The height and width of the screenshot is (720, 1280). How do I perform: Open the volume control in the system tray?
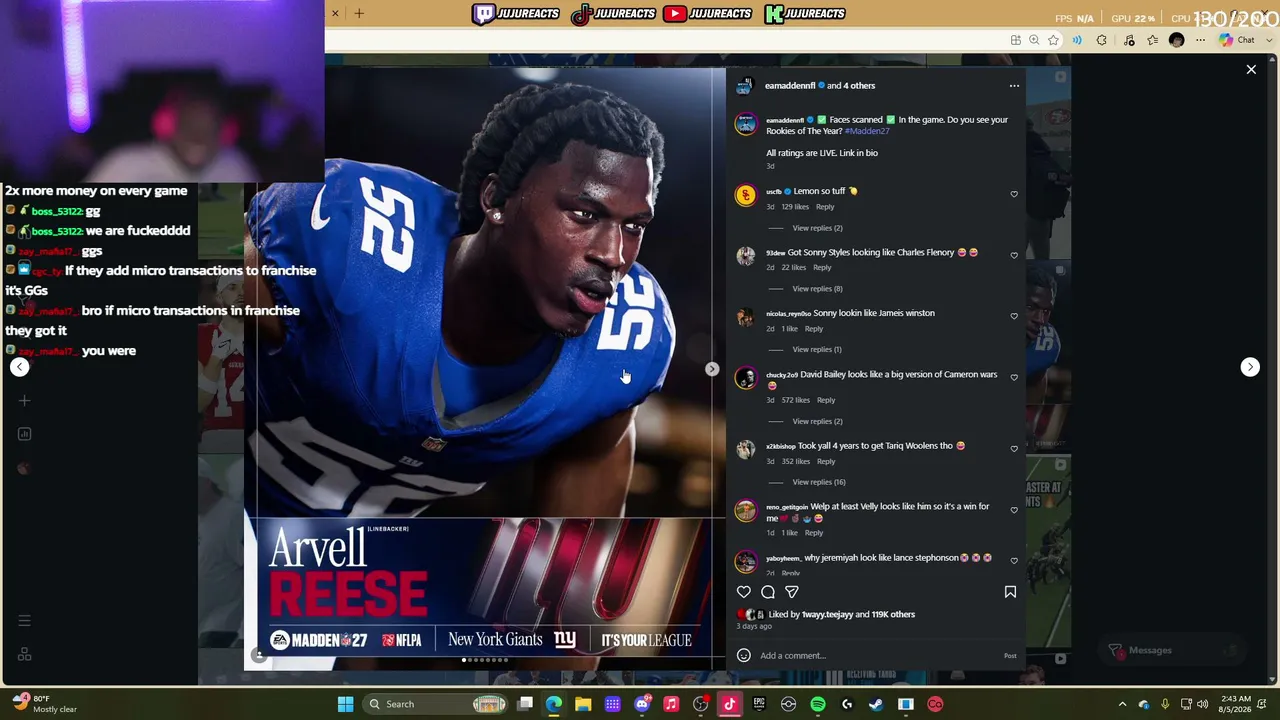[x=1202, y=704]
